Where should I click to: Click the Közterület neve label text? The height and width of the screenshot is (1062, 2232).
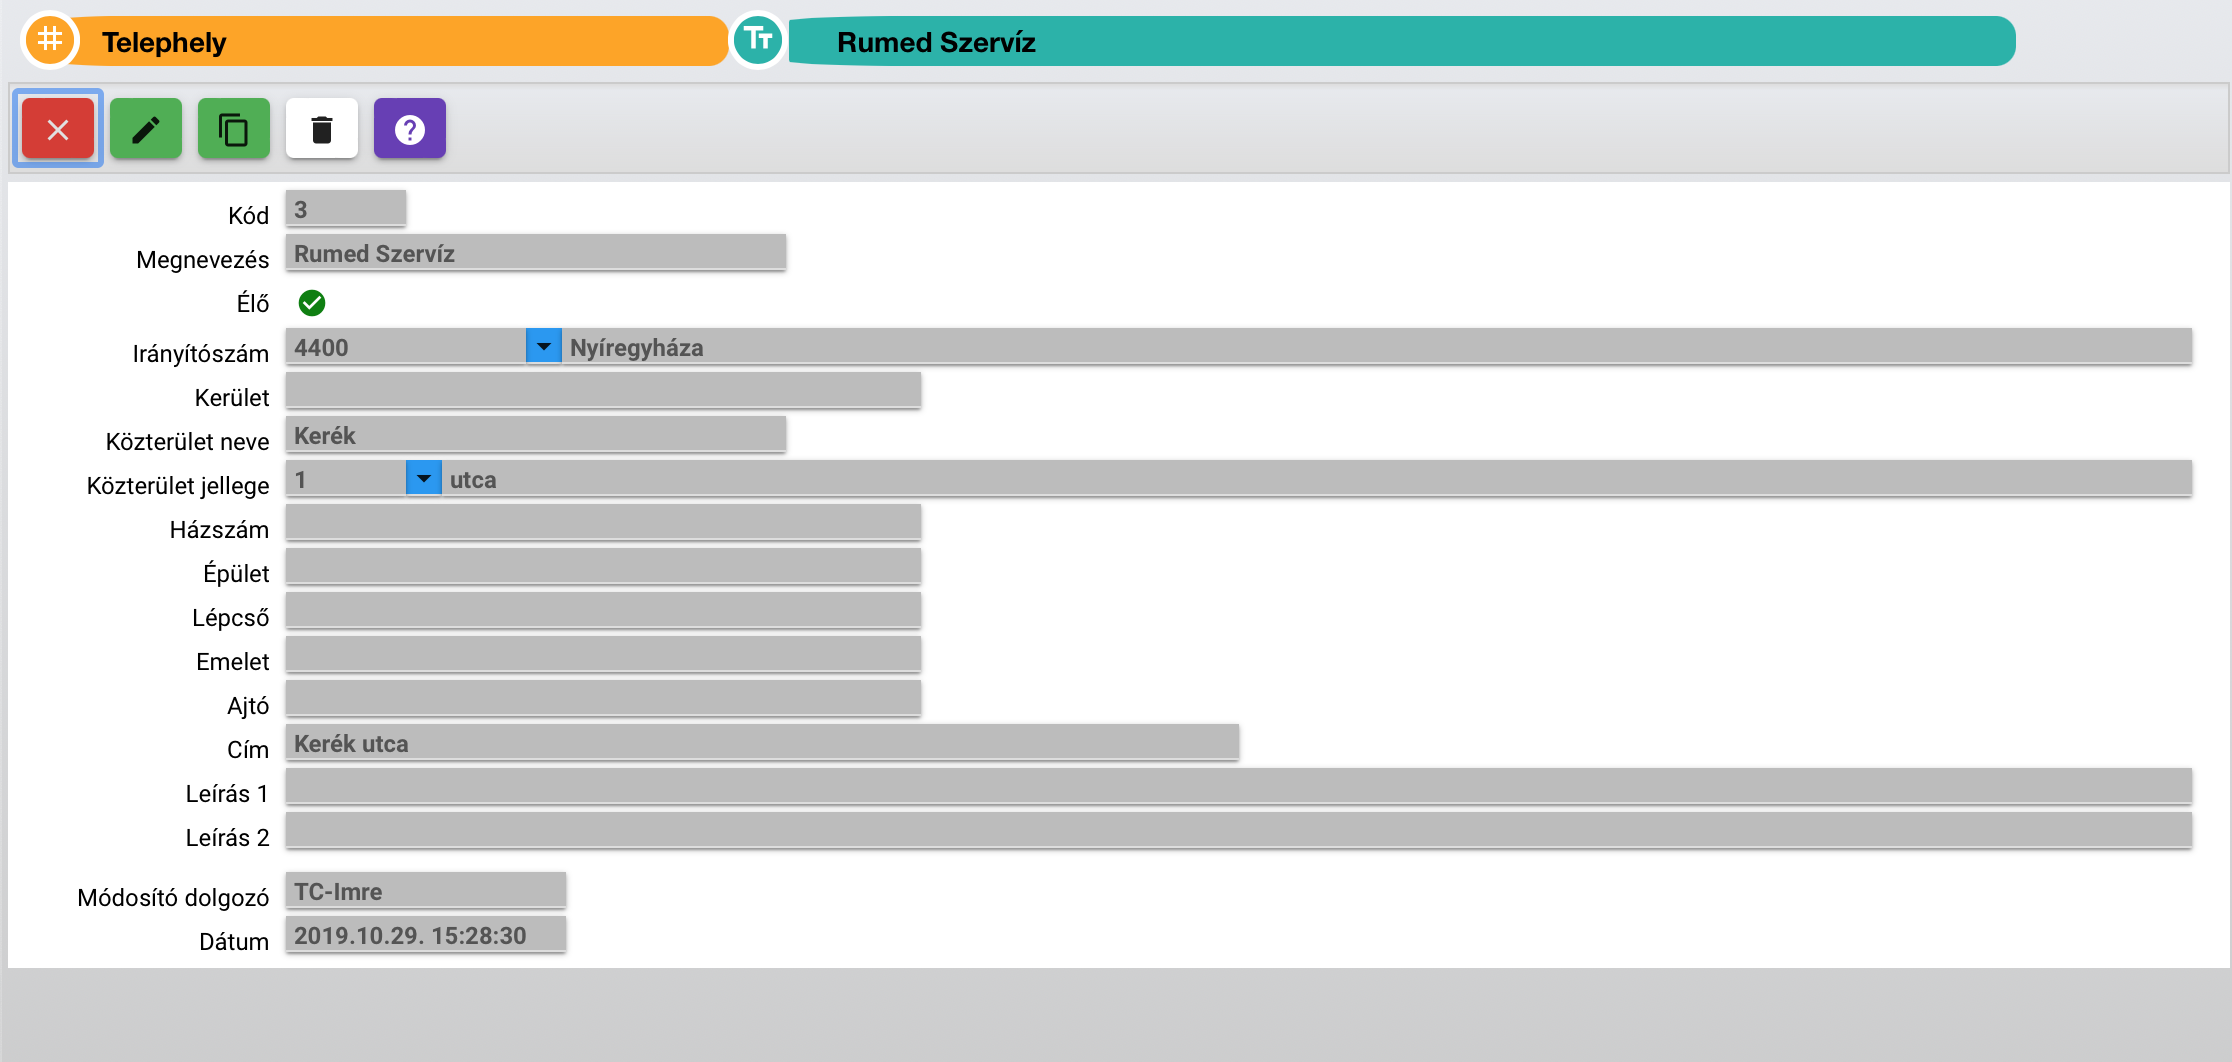pos(188,442)
